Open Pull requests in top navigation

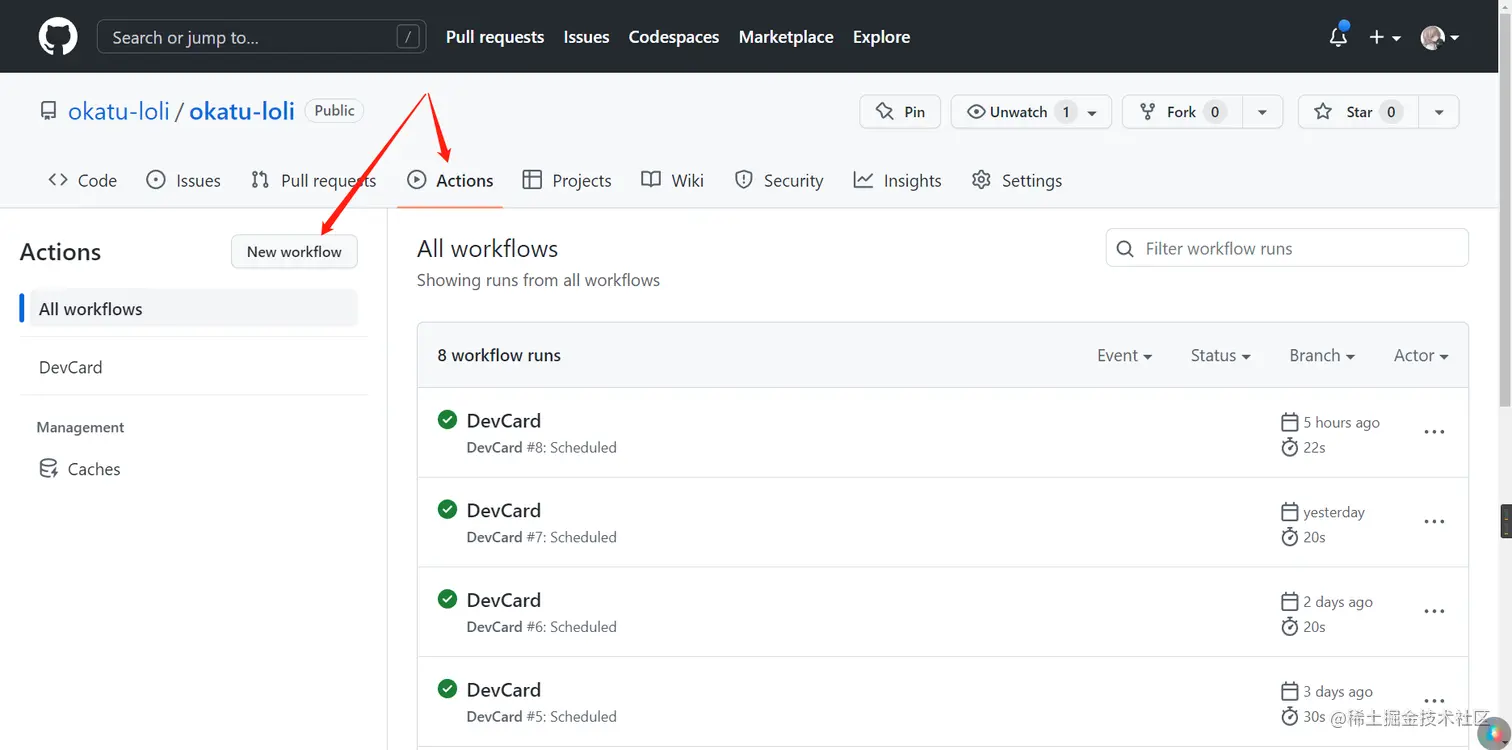(495, 37)
